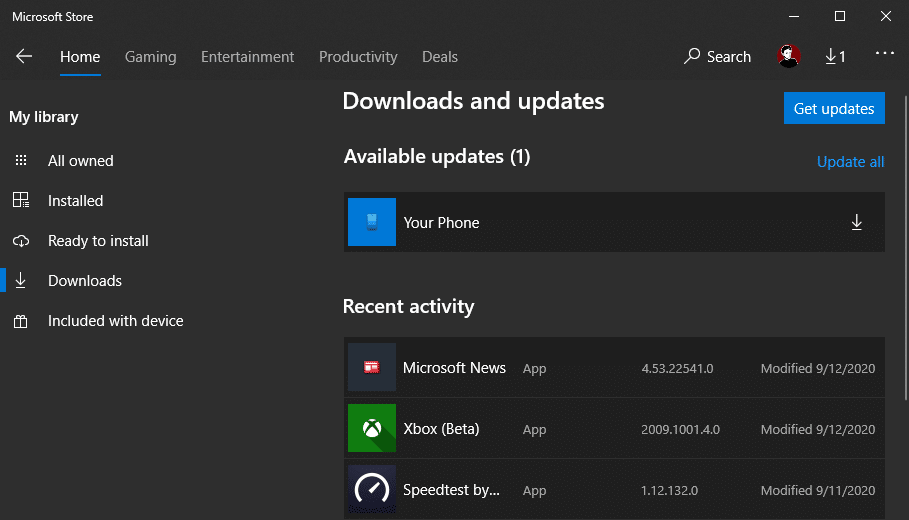
Task: Click Modified 9/11/2020 for Speedtest
Action: (817, 490)
